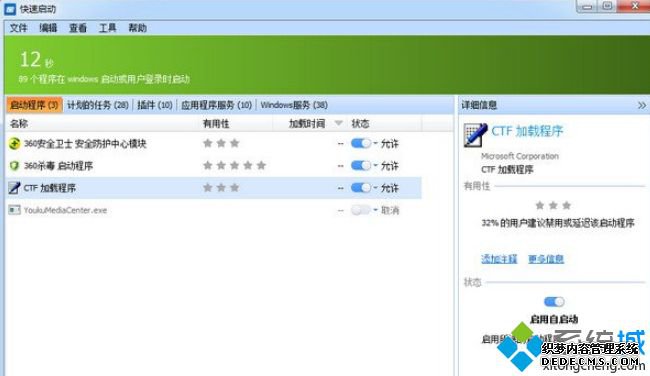Click the 有用性 column header
650x376 pixels.
[216, 124]
